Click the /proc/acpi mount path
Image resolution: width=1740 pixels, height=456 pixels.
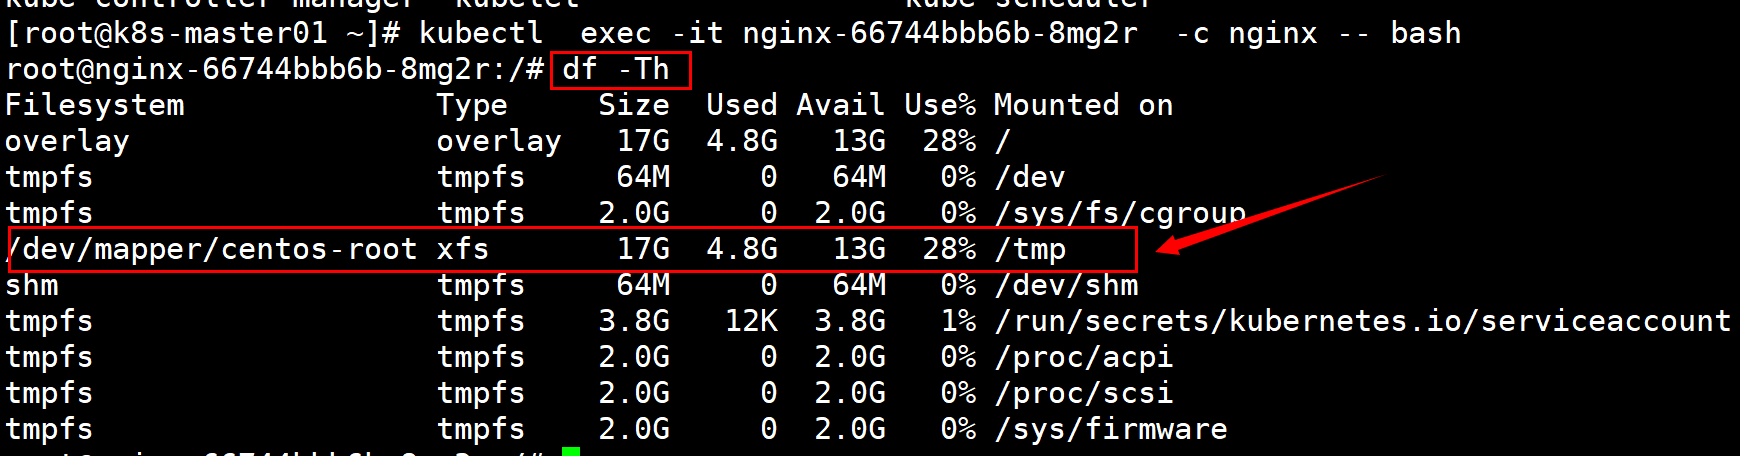1084,357
